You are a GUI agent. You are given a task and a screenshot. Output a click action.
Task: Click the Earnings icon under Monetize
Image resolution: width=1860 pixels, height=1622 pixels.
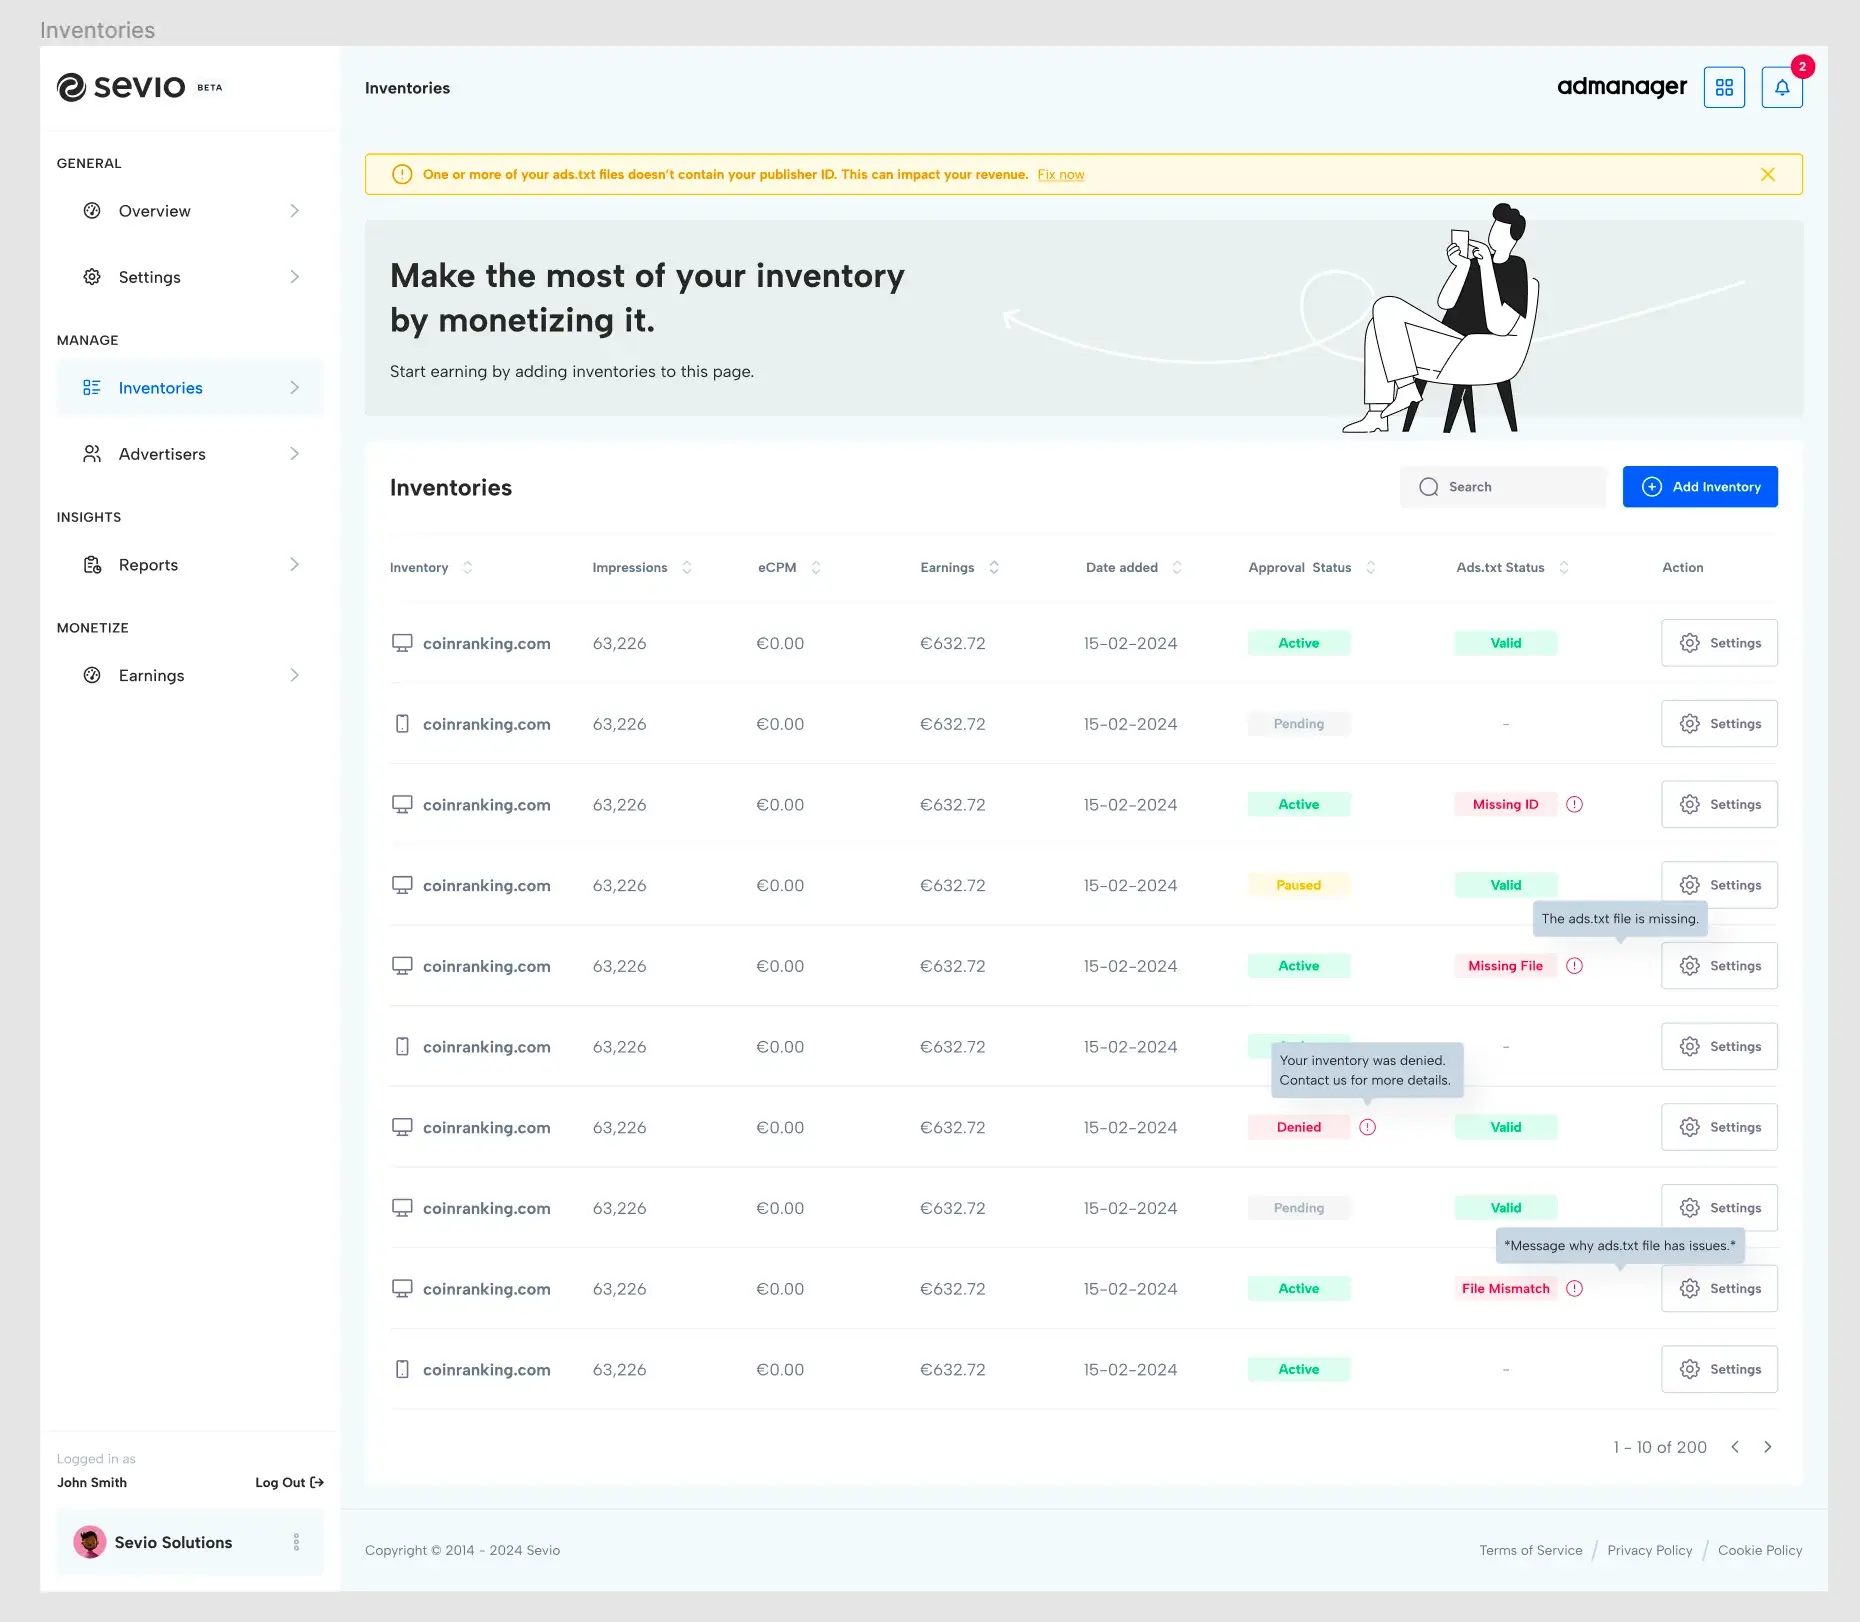click(x=92, y=675)
